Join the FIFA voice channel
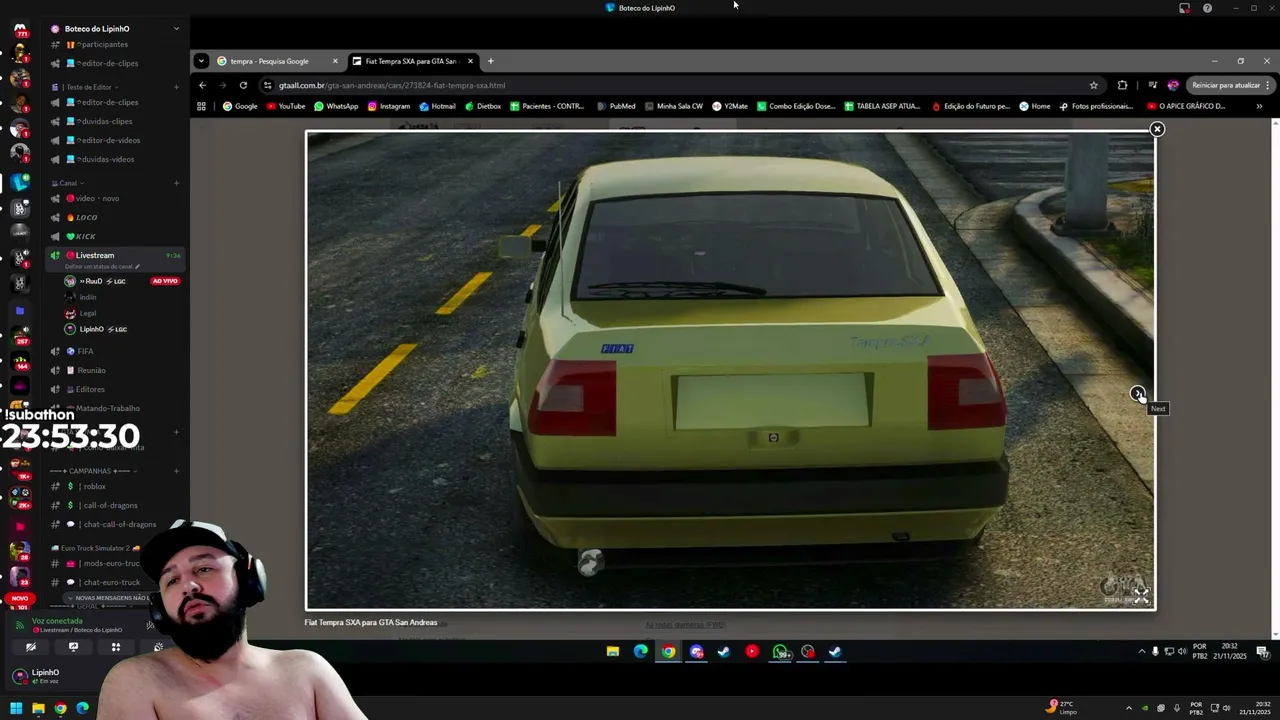This screenshot has height=720, width=1280. tap(115, 351)
